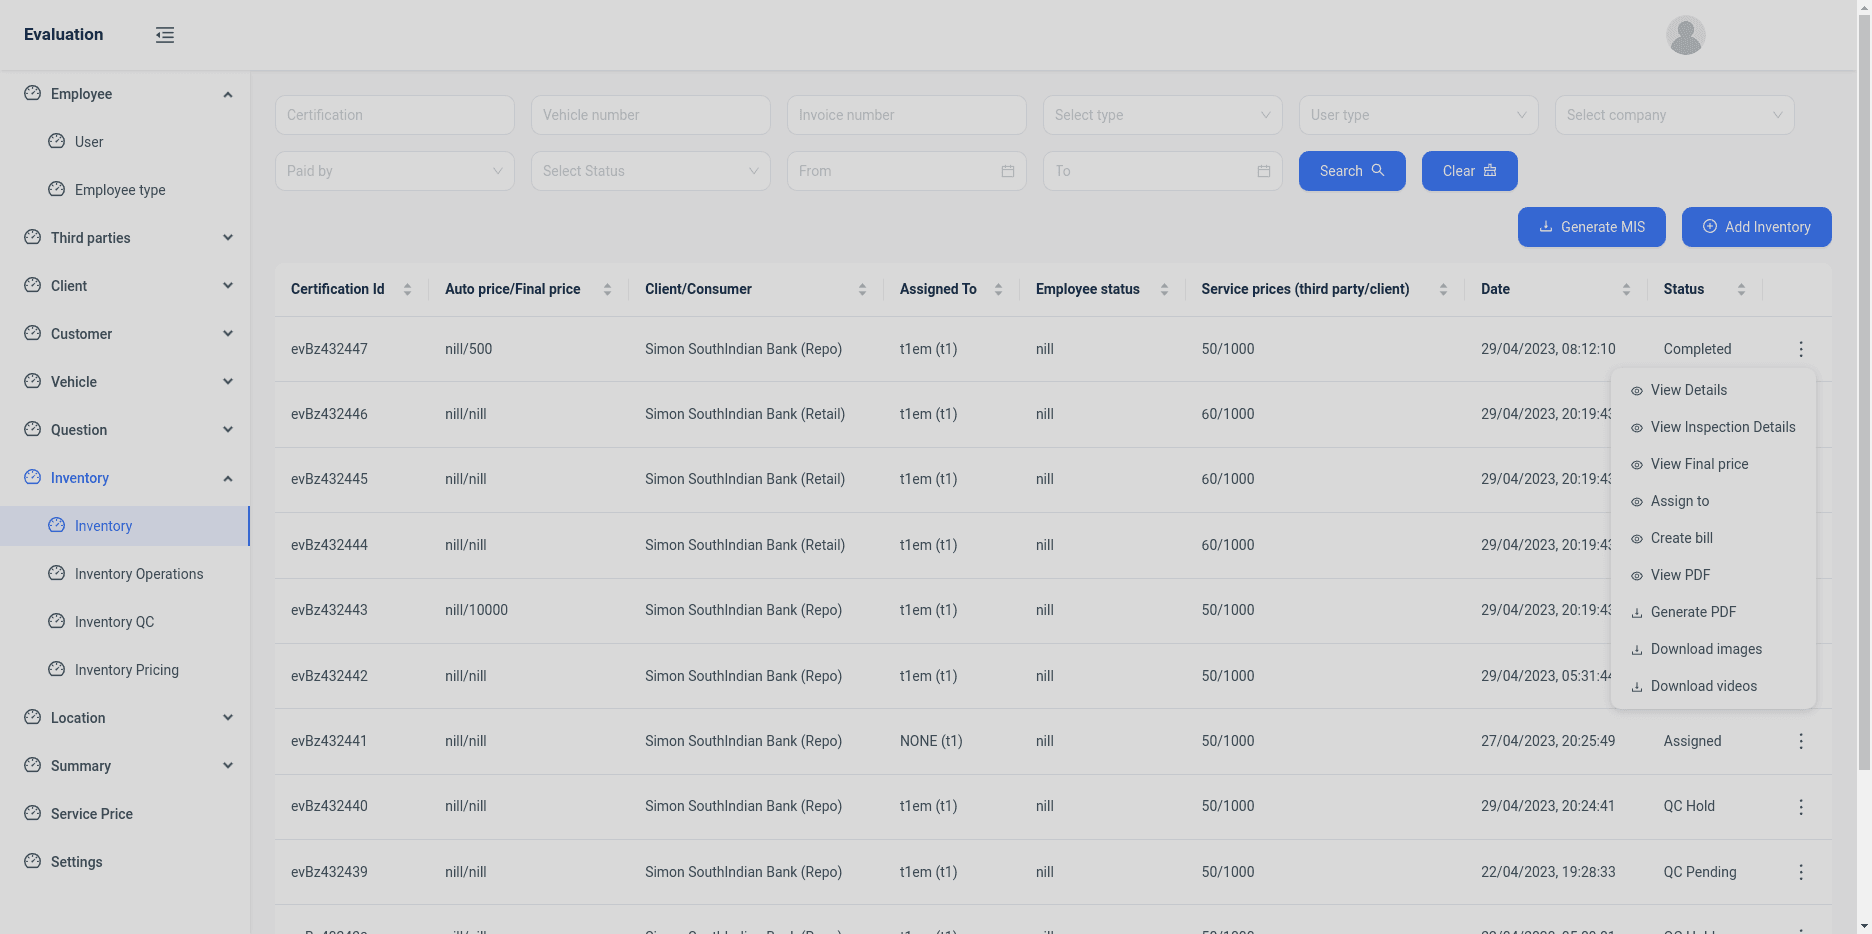
Task: Expand the Customer sidebar section
Action: click(228, 334)
